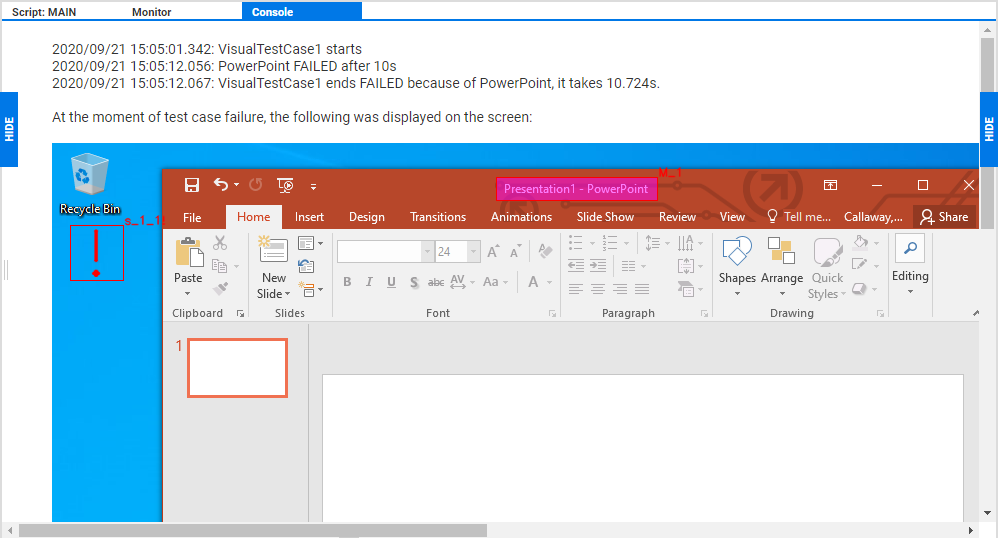Click the Decrease Font Size icon
The height and width of the screenshot is (538, 998).
[515, 251]
